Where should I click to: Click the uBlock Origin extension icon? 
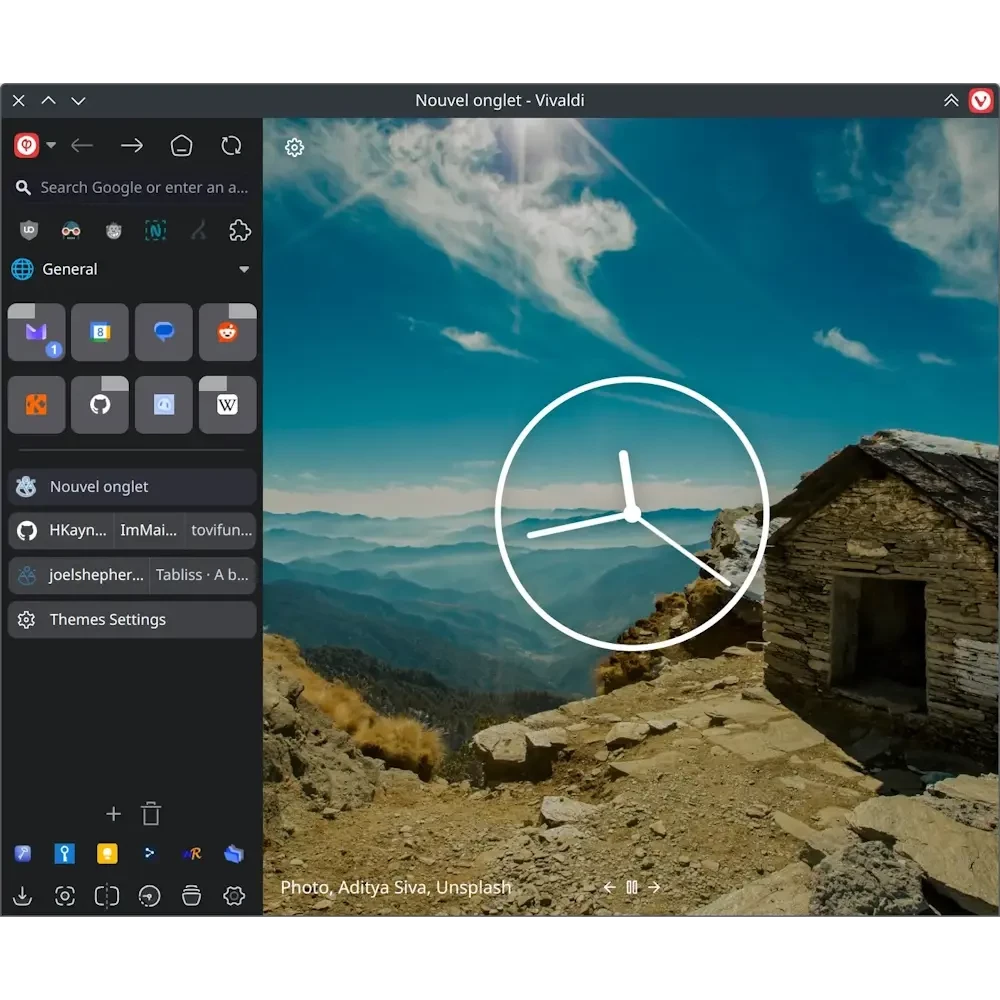point(29,231)
